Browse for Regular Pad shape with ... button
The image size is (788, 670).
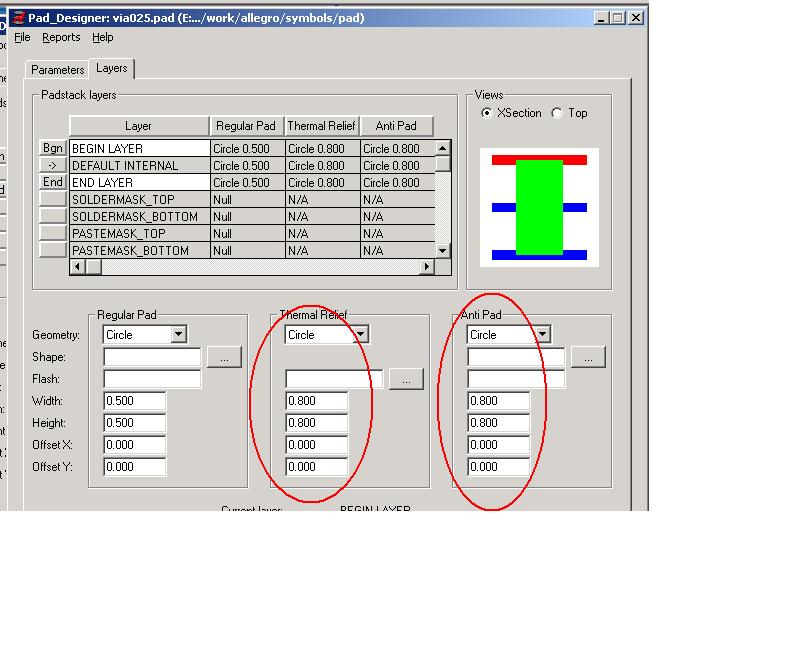224,357
